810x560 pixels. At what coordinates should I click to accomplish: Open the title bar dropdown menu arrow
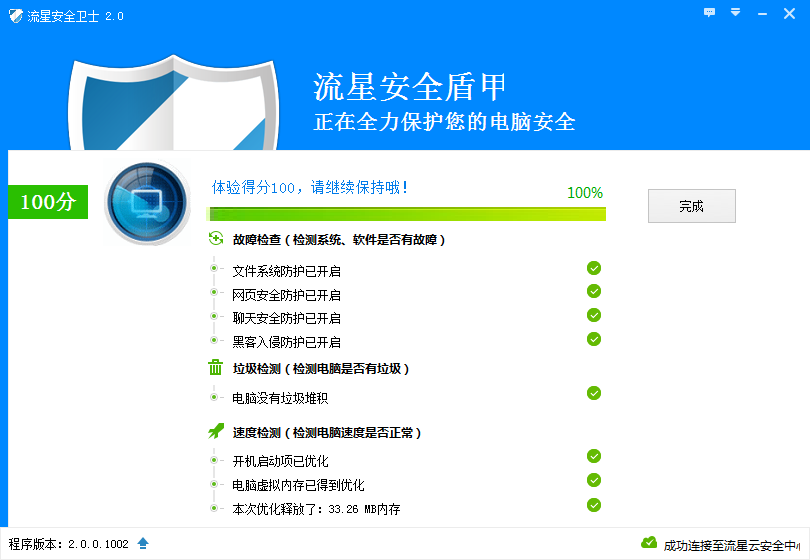tap(736, 12)
